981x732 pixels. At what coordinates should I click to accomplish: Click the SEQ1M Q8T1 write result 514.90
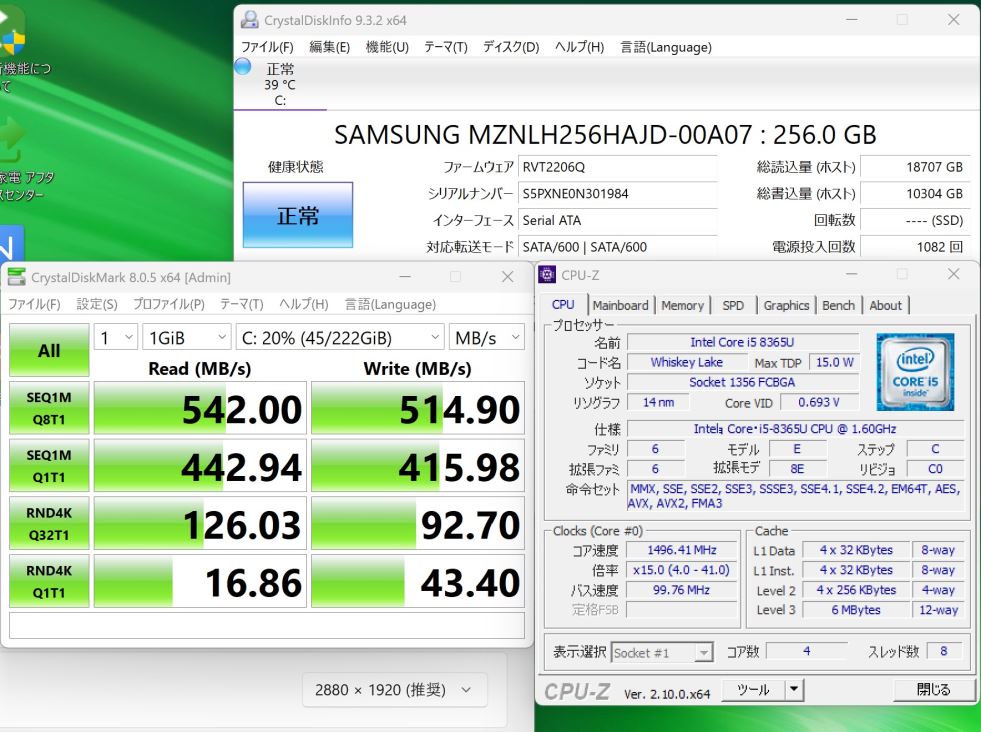(x=418, y=409)
